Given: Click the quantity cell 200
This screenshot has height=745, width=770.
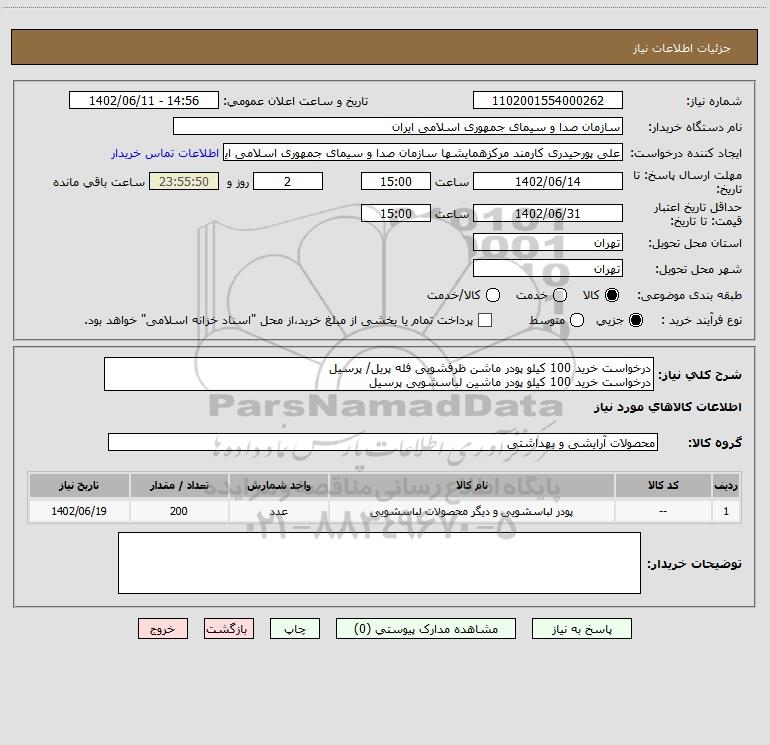Looking at the screenshot, I should 179,511.
